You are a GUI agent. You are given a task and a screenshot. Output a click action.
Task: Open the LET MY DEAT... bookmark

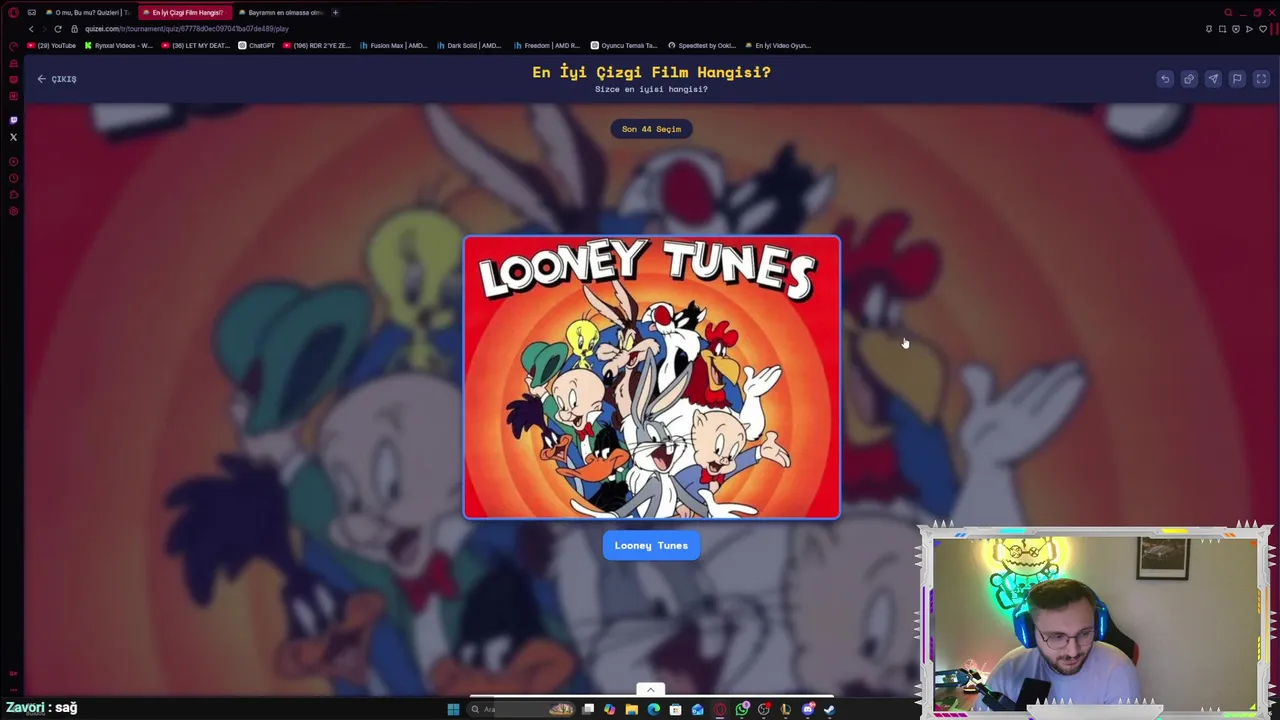[x=196, y=45]
